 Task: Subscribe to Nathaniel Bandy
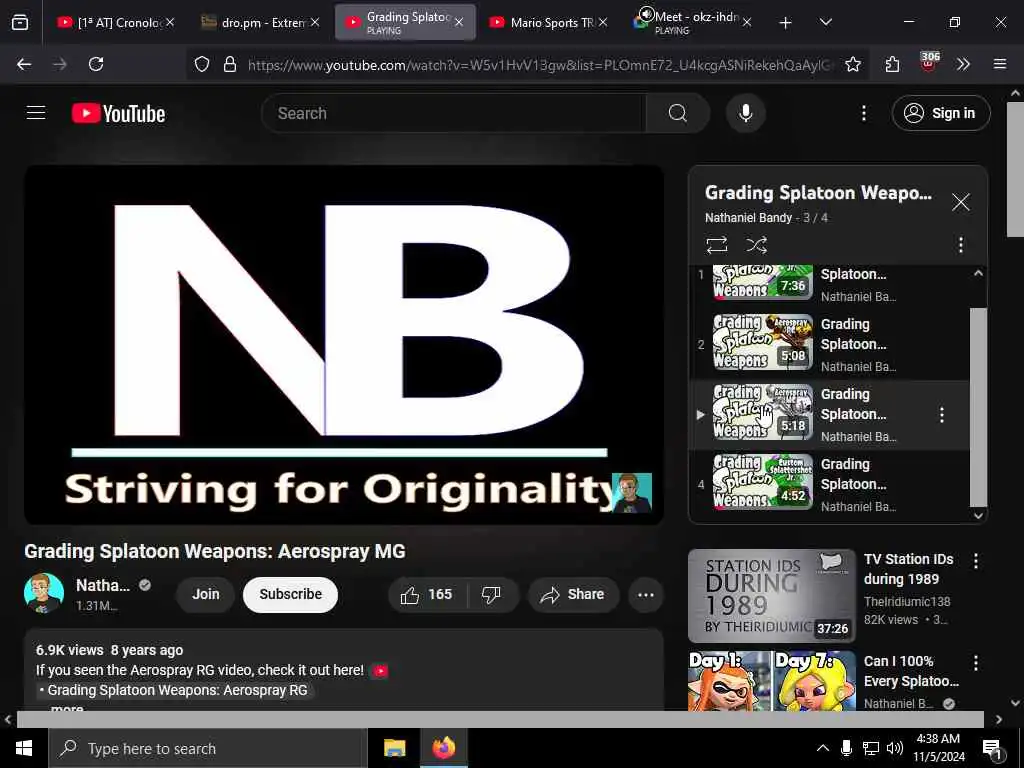tap(290, 594)
